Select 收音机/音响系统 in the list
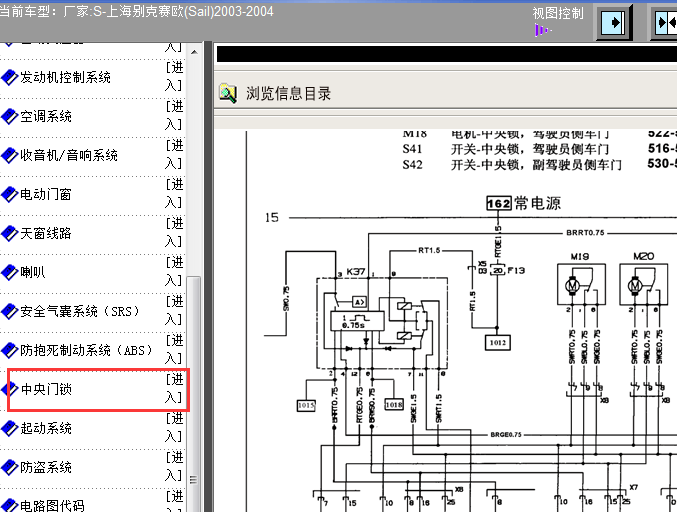This screenshot has height=512, width=677. click(x=69, y=155)
